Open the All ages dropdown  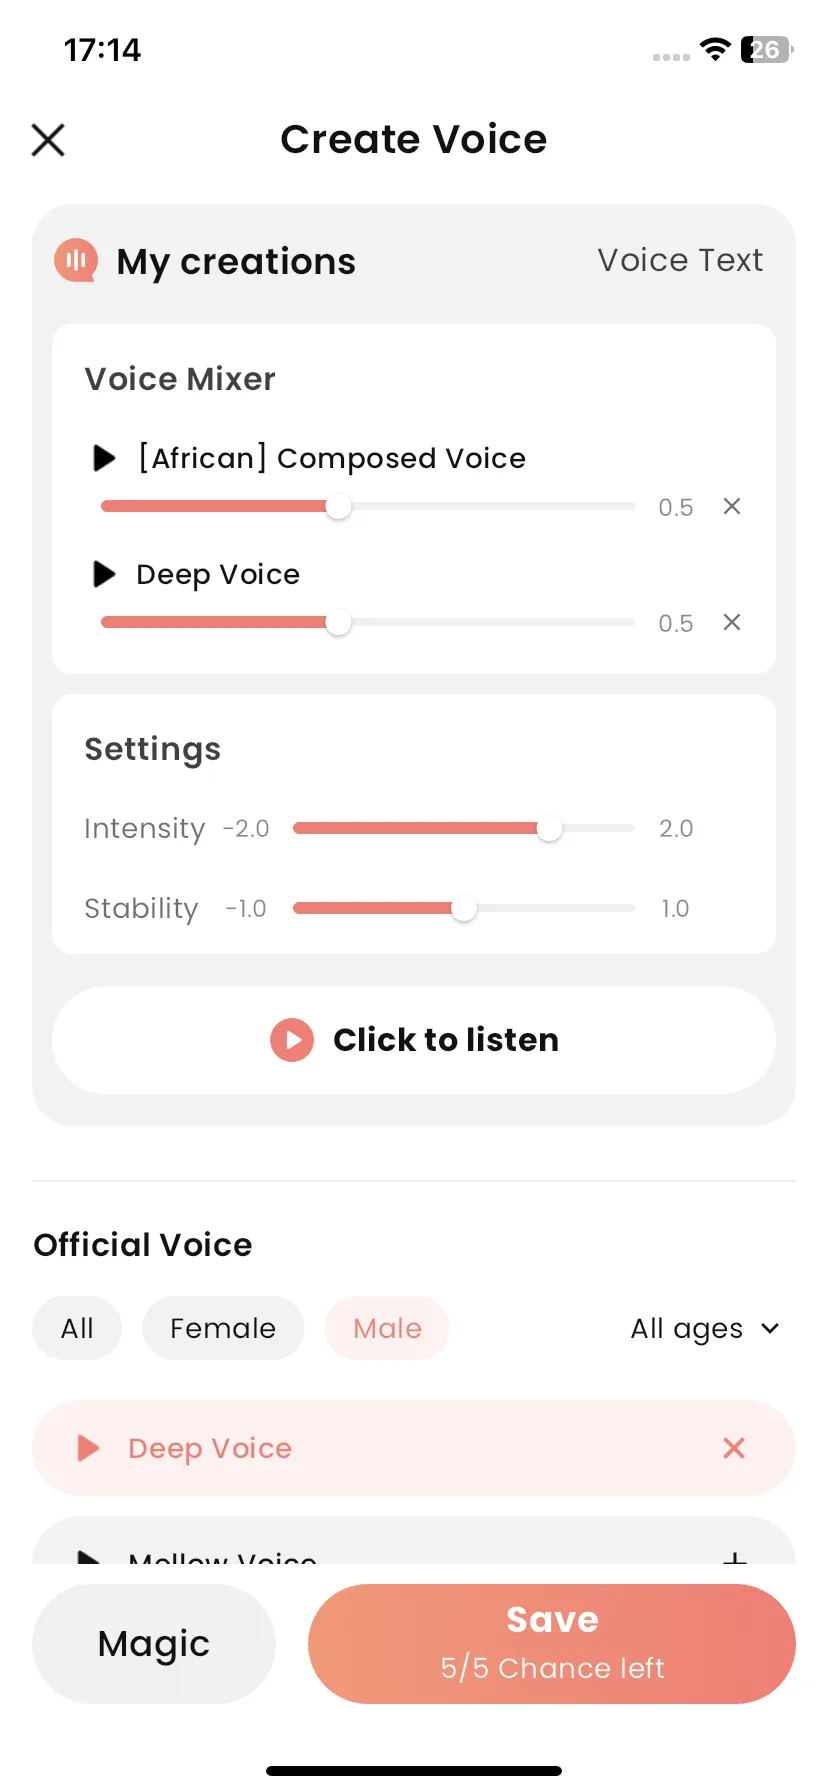click(x=705, y=1328)
